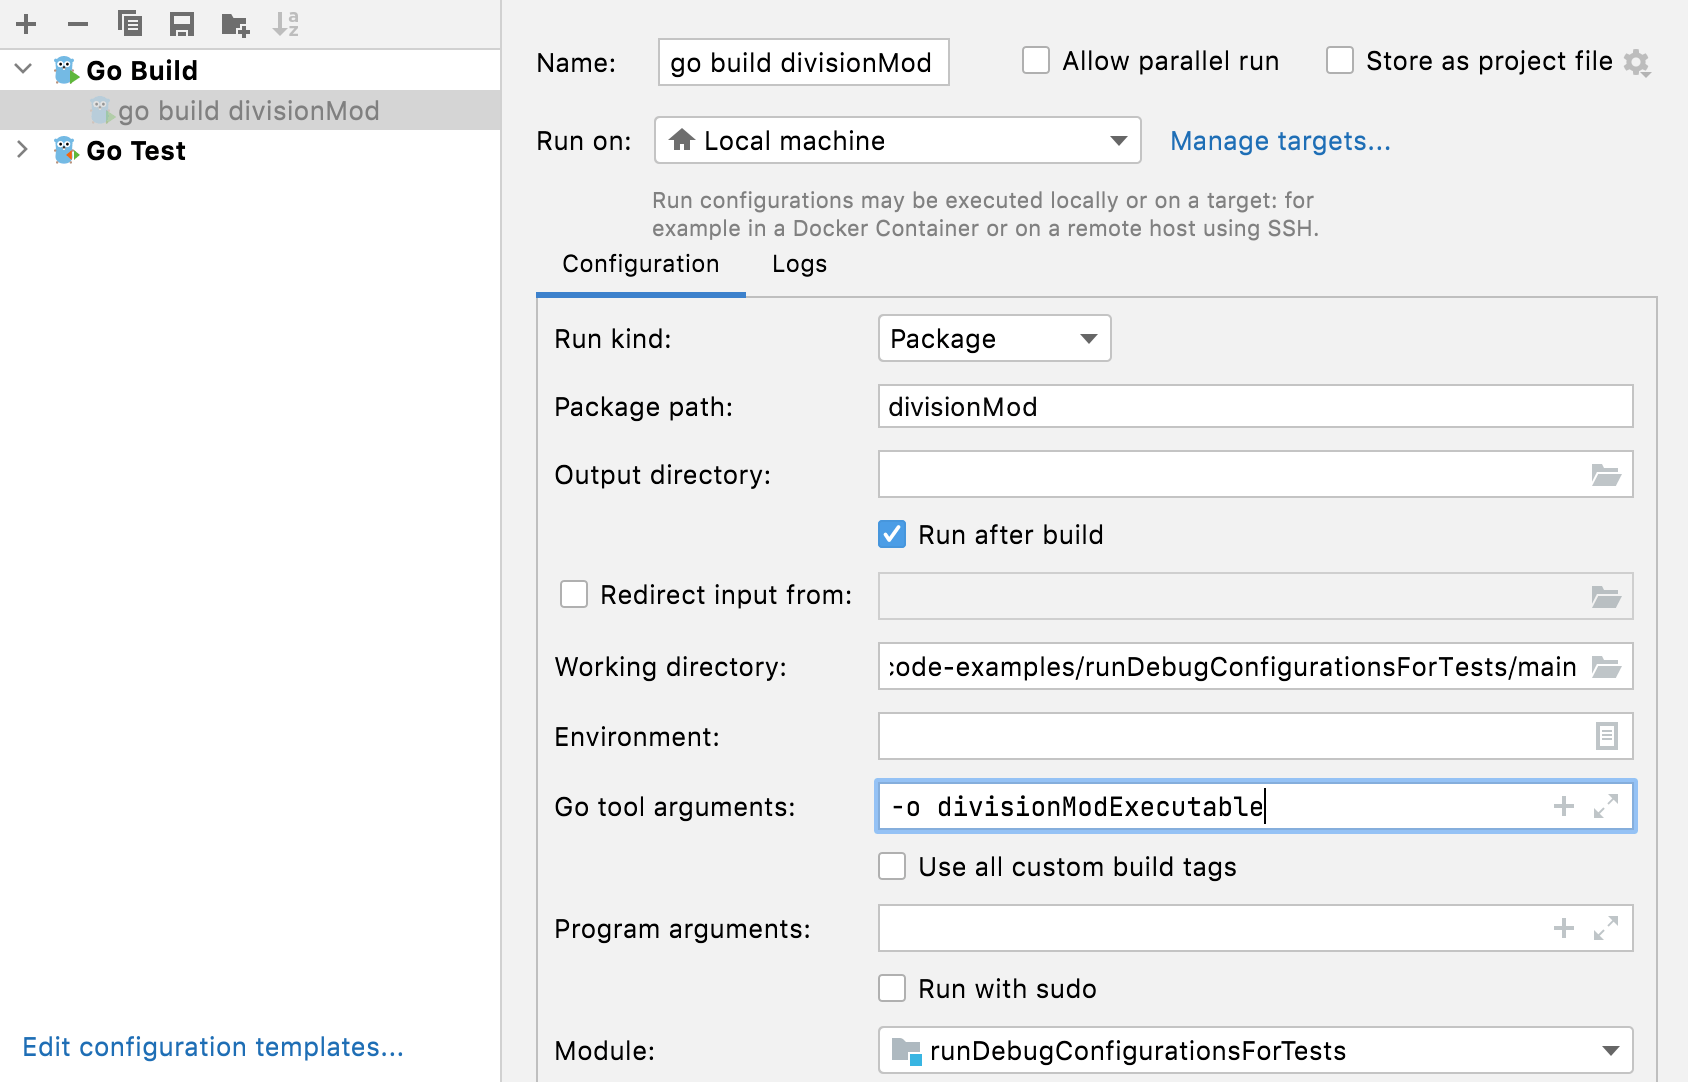Click the Sort Configurations alphabetically icon
The height and width of the screenshot is (1082, 1688).
[286, 24]
